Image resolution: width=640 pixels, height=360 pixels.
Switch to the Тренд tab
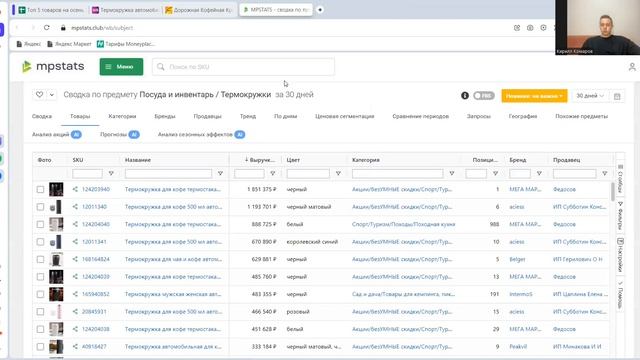248,116
